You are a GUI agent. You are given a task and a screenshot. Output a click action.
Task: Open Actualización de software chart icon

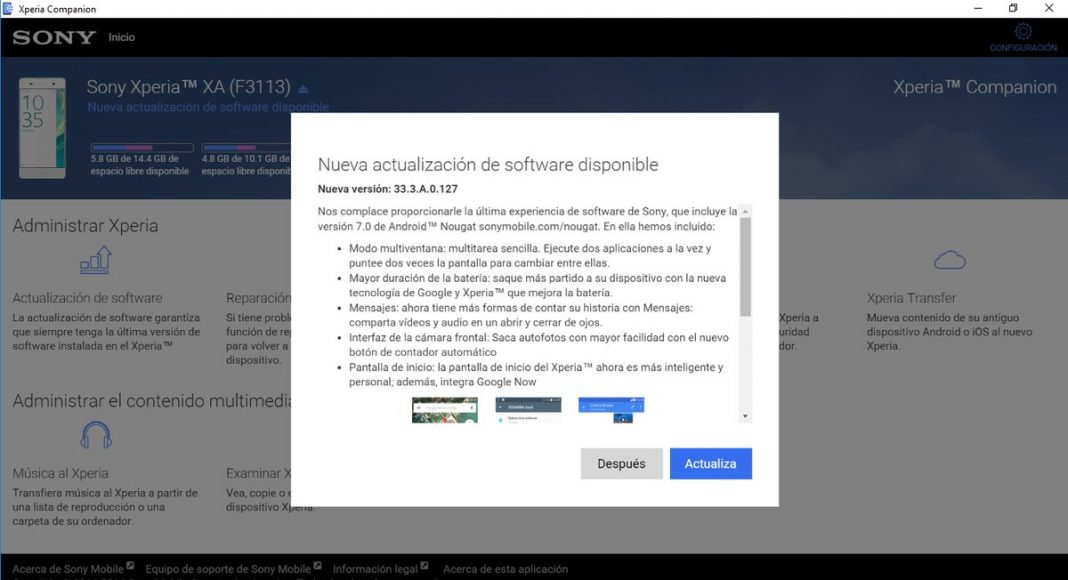click(x=95, y=261)
